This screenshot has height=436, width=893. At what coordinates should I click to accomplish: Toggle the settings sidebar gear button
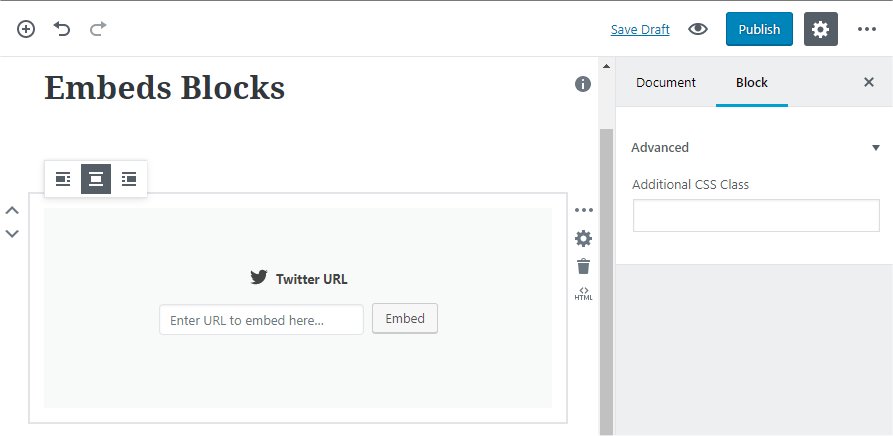click(x=820, y=29)
